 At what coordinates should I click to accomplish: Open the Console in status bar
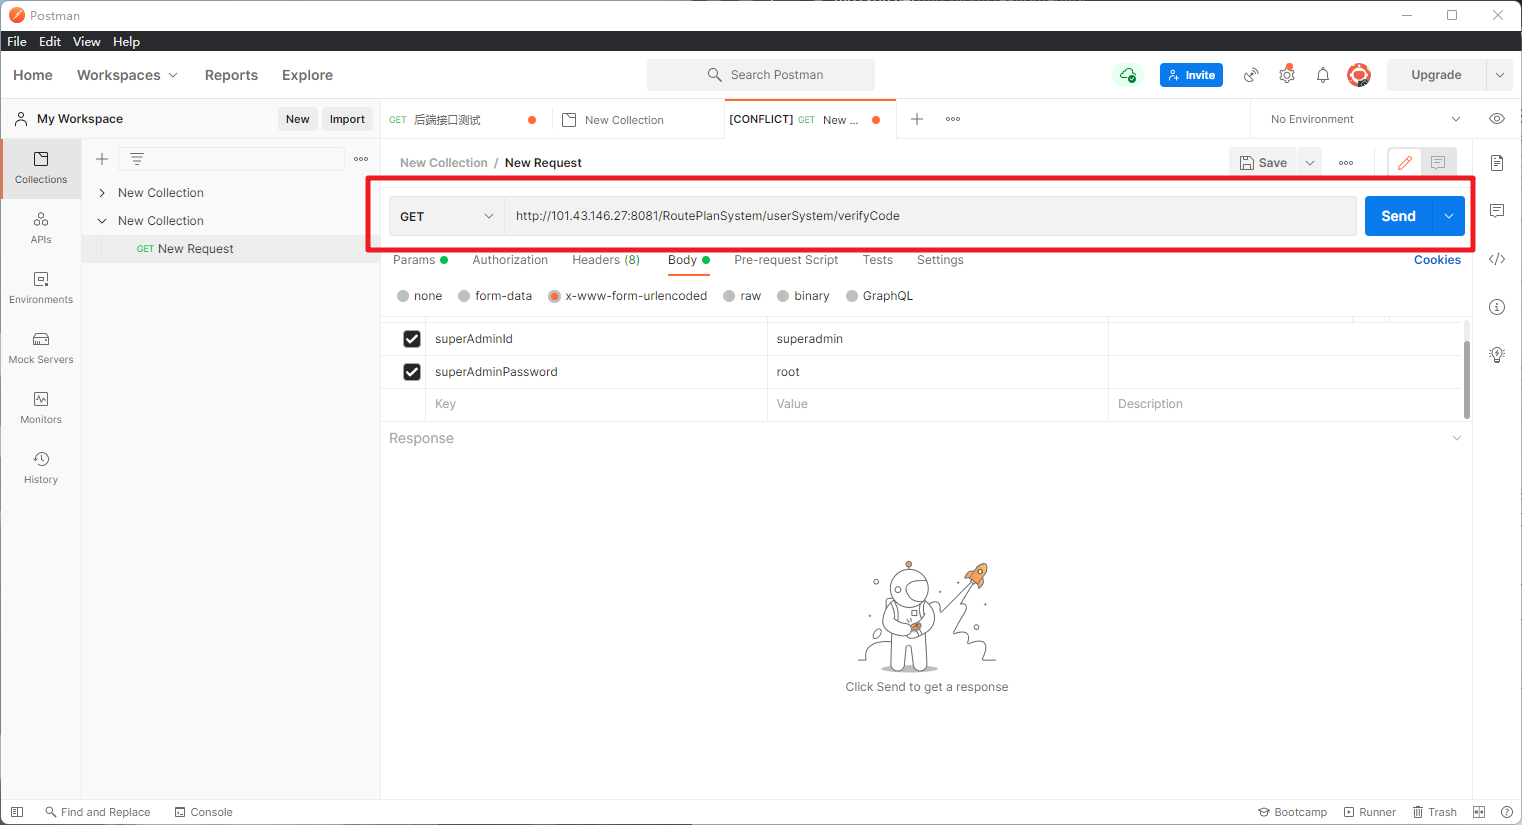(x=203, y=812)
